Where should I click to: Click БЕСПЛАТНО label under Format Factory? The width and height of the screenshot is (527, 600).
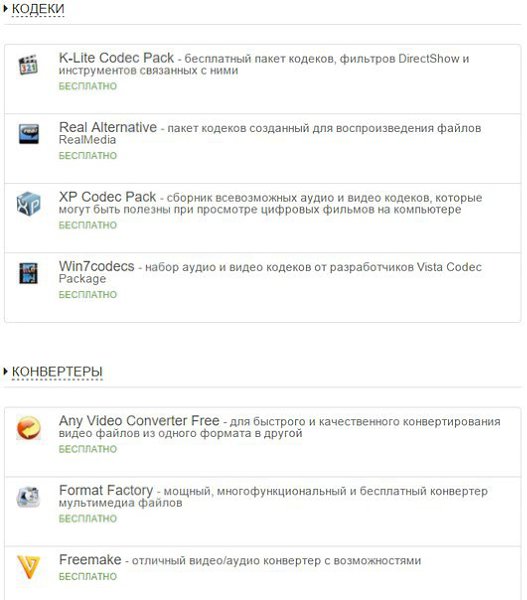(x=88, y=518)
